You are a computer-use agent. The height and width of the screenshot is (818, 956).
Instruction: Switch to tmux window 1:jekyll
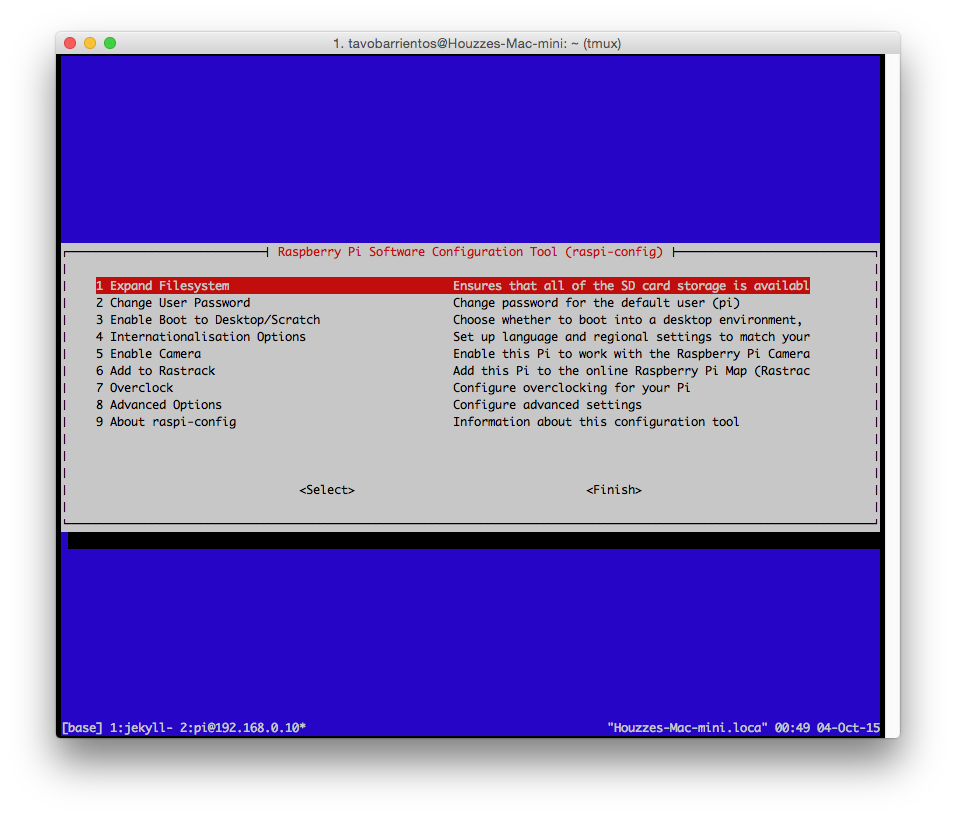point(141,728)
